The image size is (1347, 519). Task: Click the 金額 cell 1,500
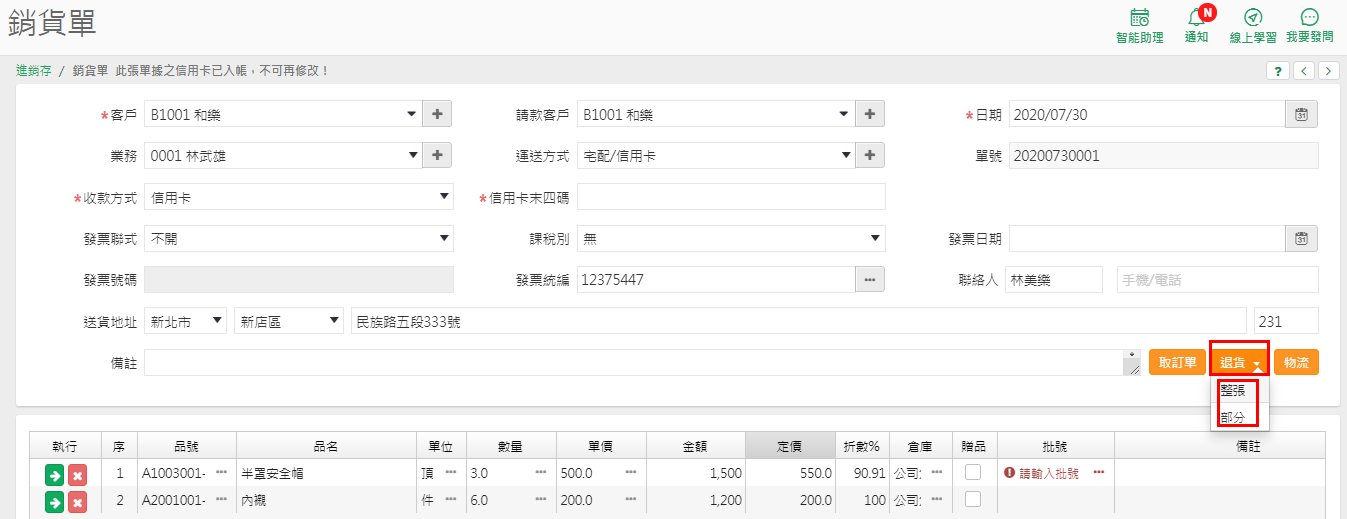696,473
